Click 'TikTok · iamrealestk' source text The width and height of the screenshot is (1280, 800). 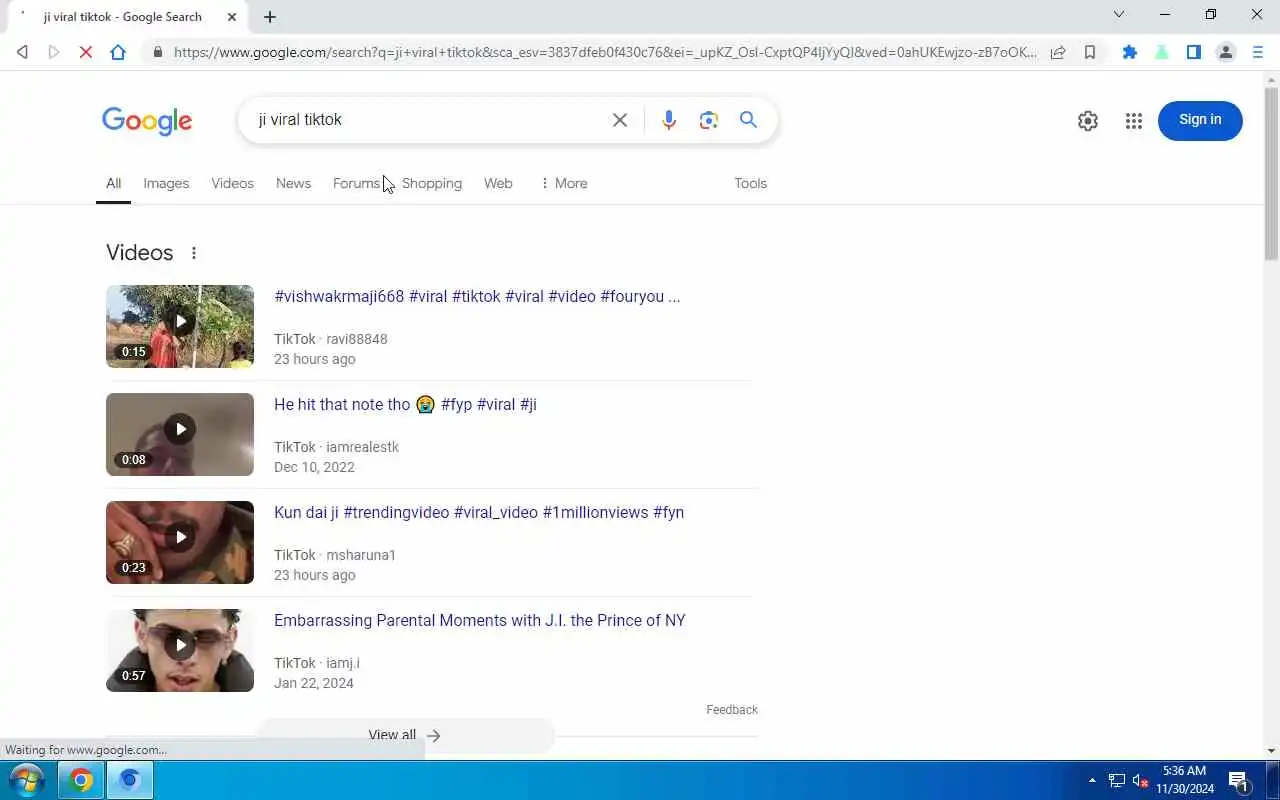pos(336,447)
